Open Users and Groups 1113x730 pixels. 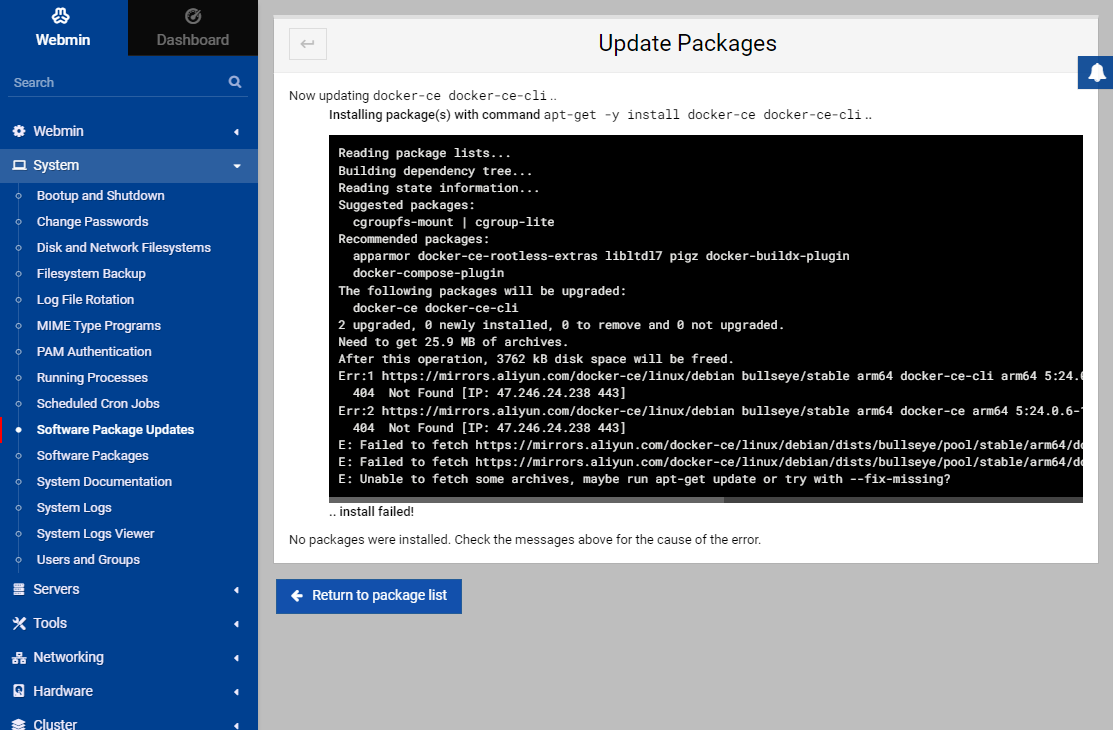pyautogui.click(x=88, y=560)
